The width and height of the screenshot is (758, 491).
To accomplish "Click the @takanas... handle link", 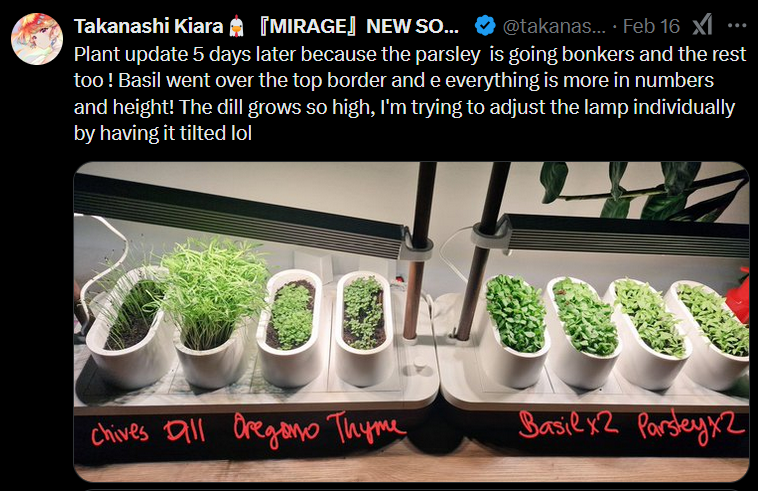I will point(554,26).
